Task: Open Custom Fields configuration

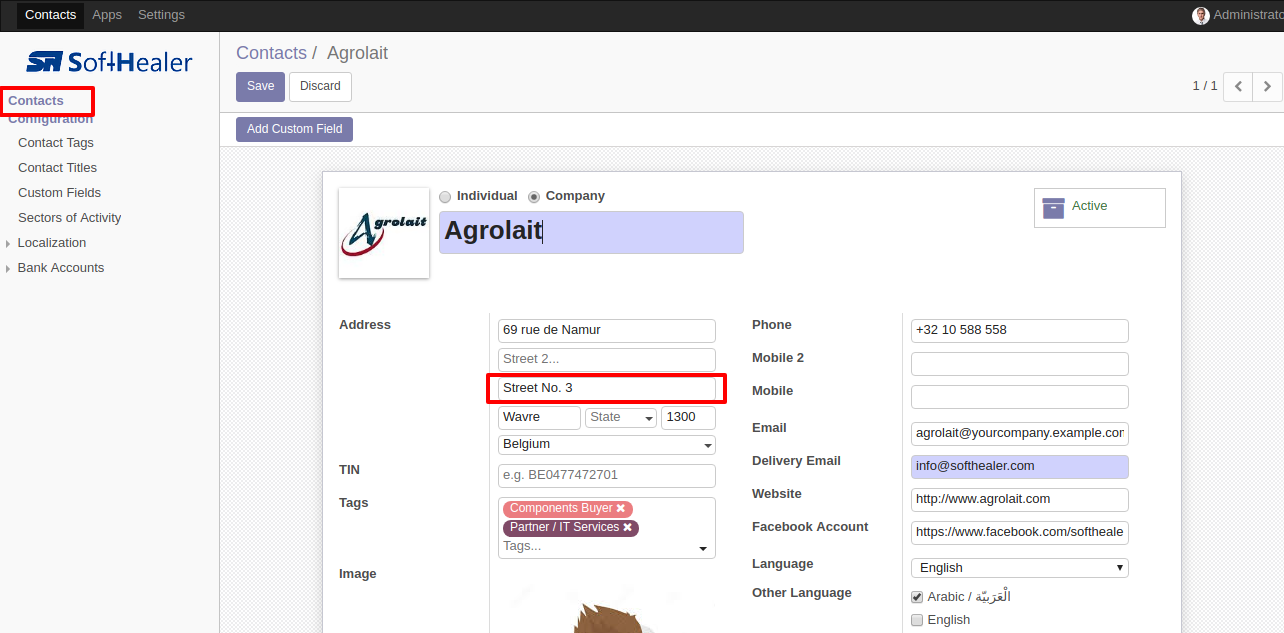Action: click(60, 193)
